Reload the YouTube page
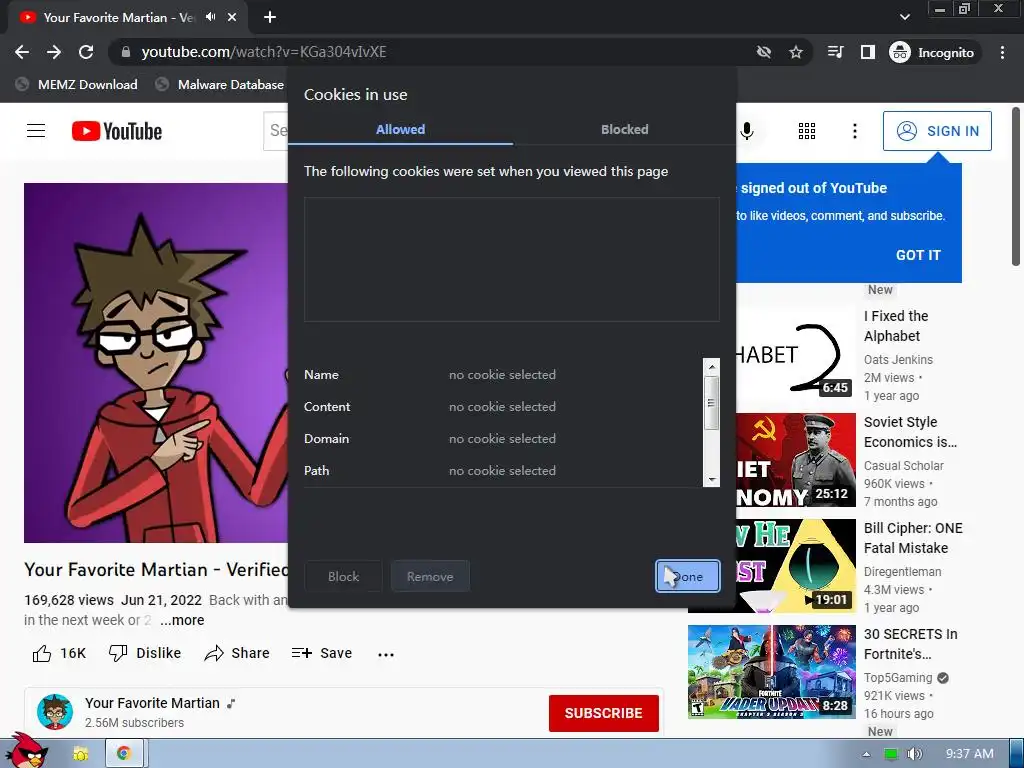This screenshot has width=1024, height=768. point(86,52)
